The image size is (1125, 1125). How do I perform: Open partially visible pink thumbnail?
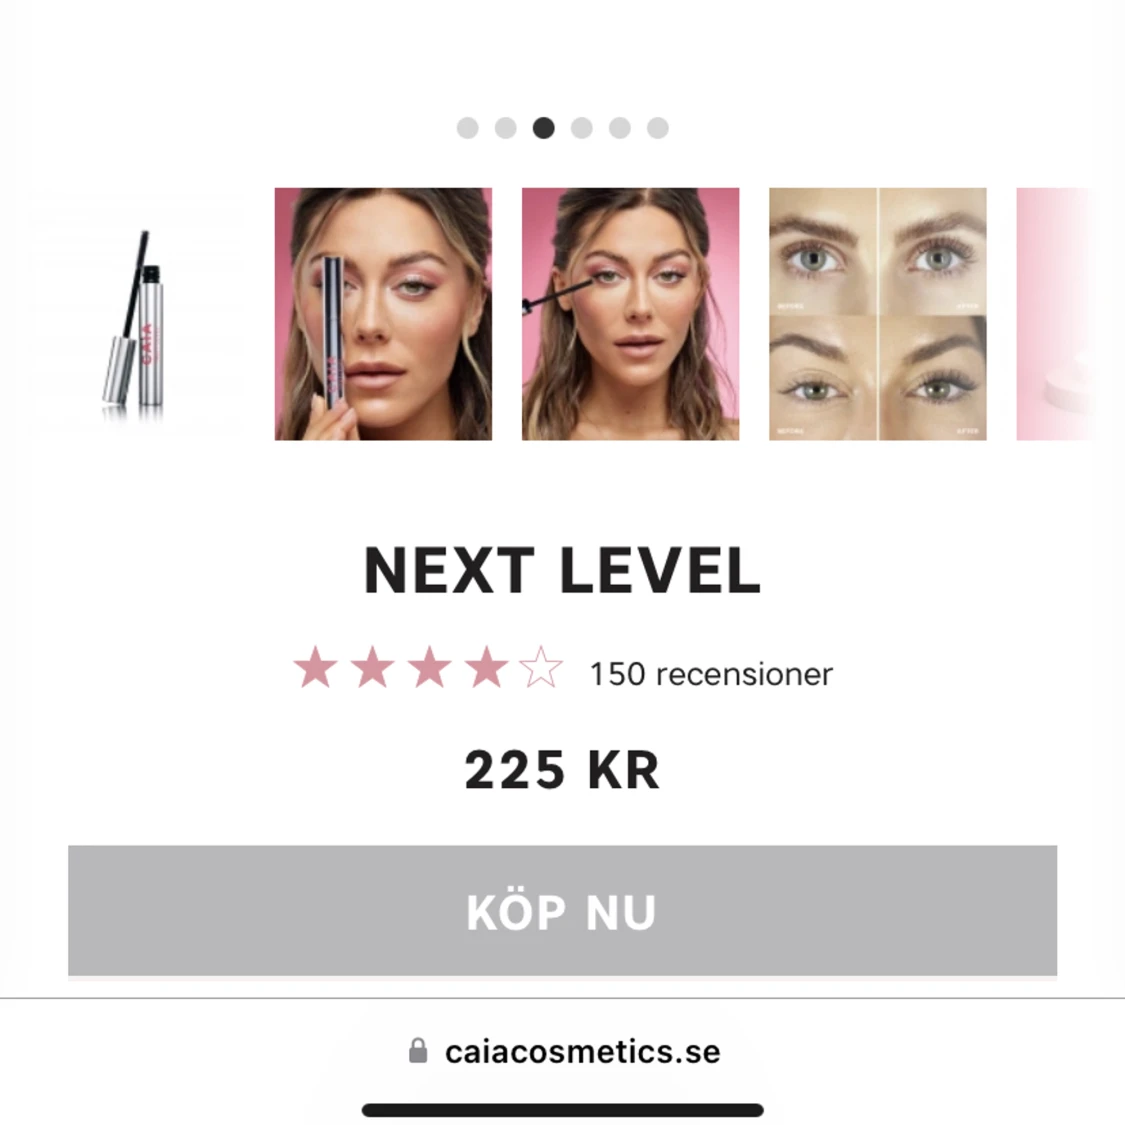coord(1056,314)
